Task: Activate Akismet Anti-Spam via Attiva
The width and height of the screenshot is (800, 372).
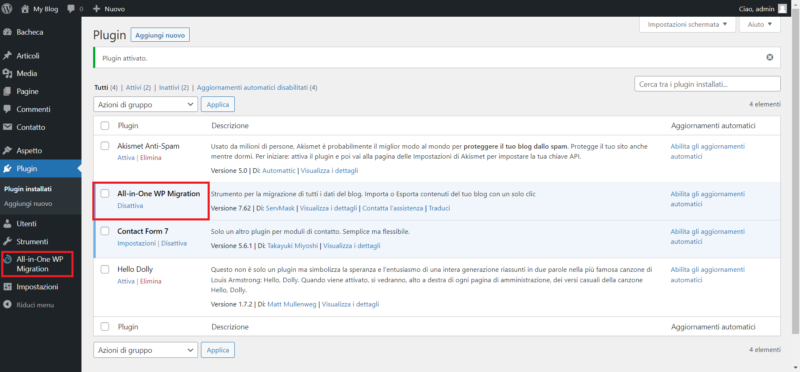Action: pos(126,158)
